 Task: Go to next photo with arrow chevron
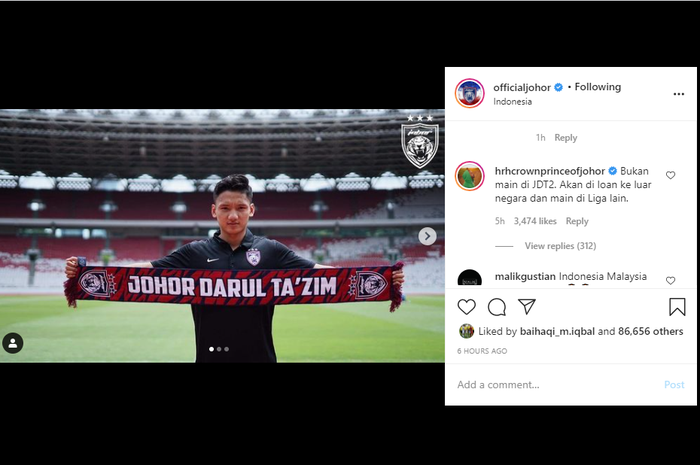(x=427, y=236)
